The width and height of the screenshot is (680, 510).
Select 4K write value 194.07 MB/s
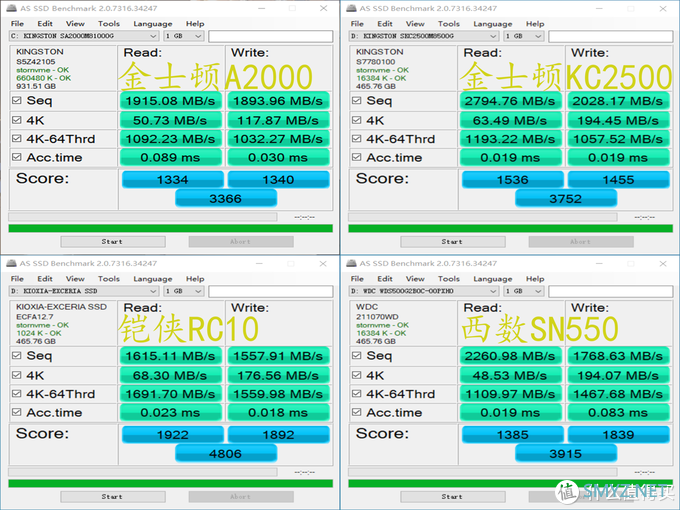coord(618,375)
